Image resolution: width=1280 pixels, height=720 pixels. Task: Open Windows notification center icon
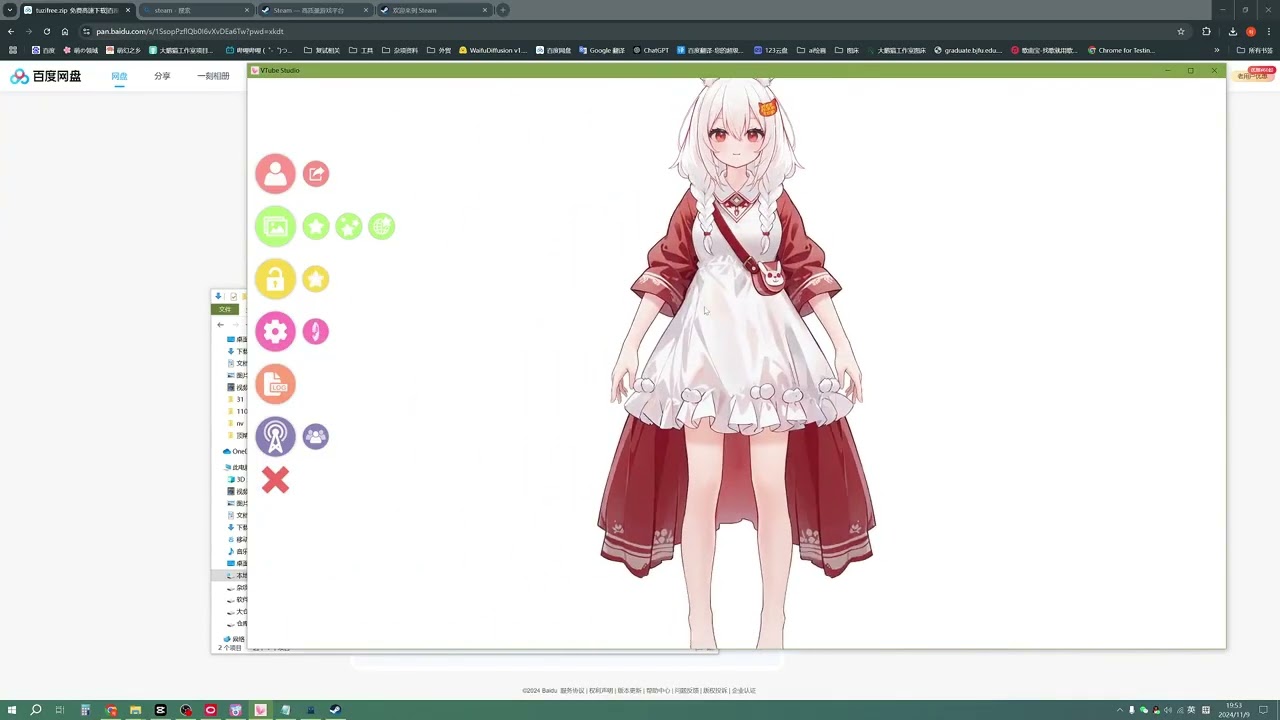click(x=1264, y=710)
